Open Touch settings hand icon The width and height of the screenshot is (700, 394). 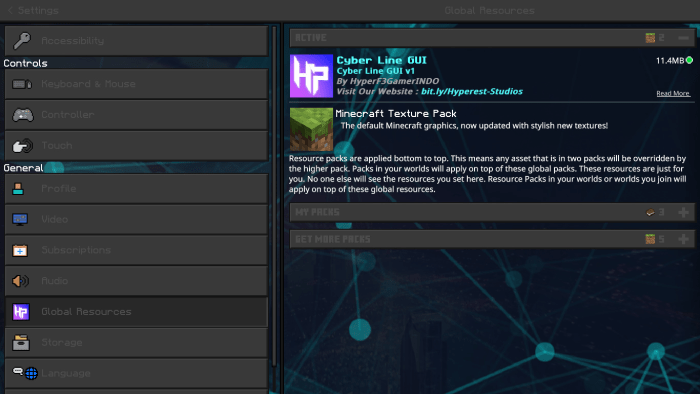coord(22,145)
